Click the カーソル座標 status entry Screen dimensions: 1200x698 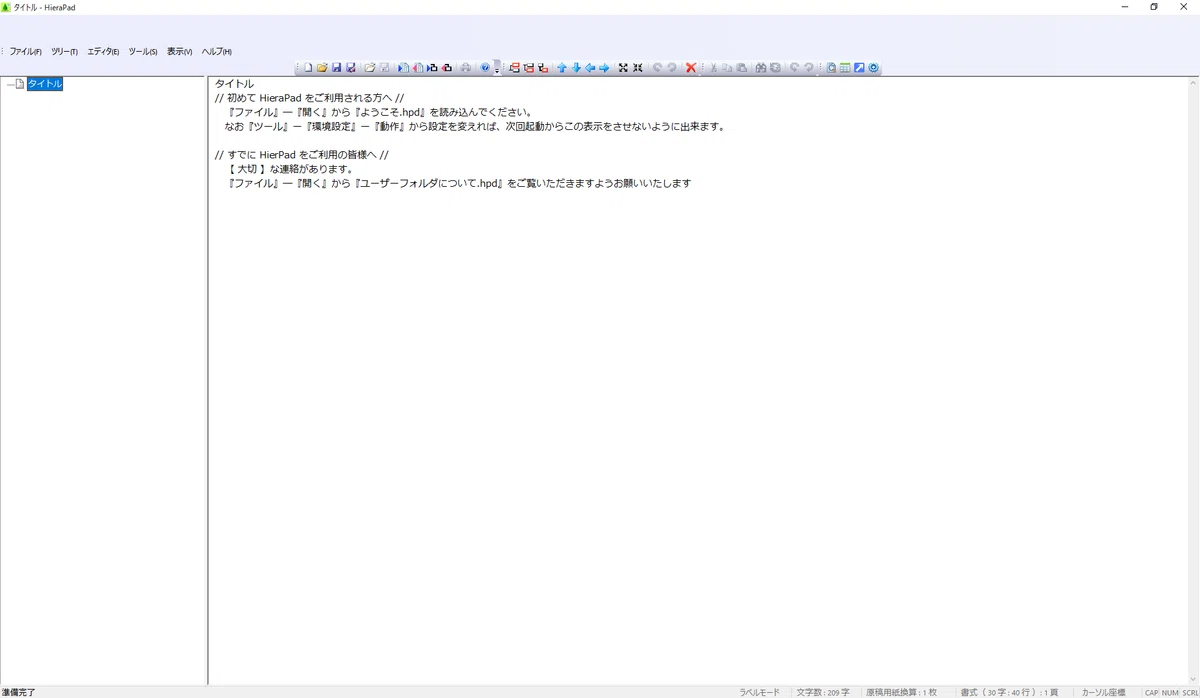(x=1103, y=692)
